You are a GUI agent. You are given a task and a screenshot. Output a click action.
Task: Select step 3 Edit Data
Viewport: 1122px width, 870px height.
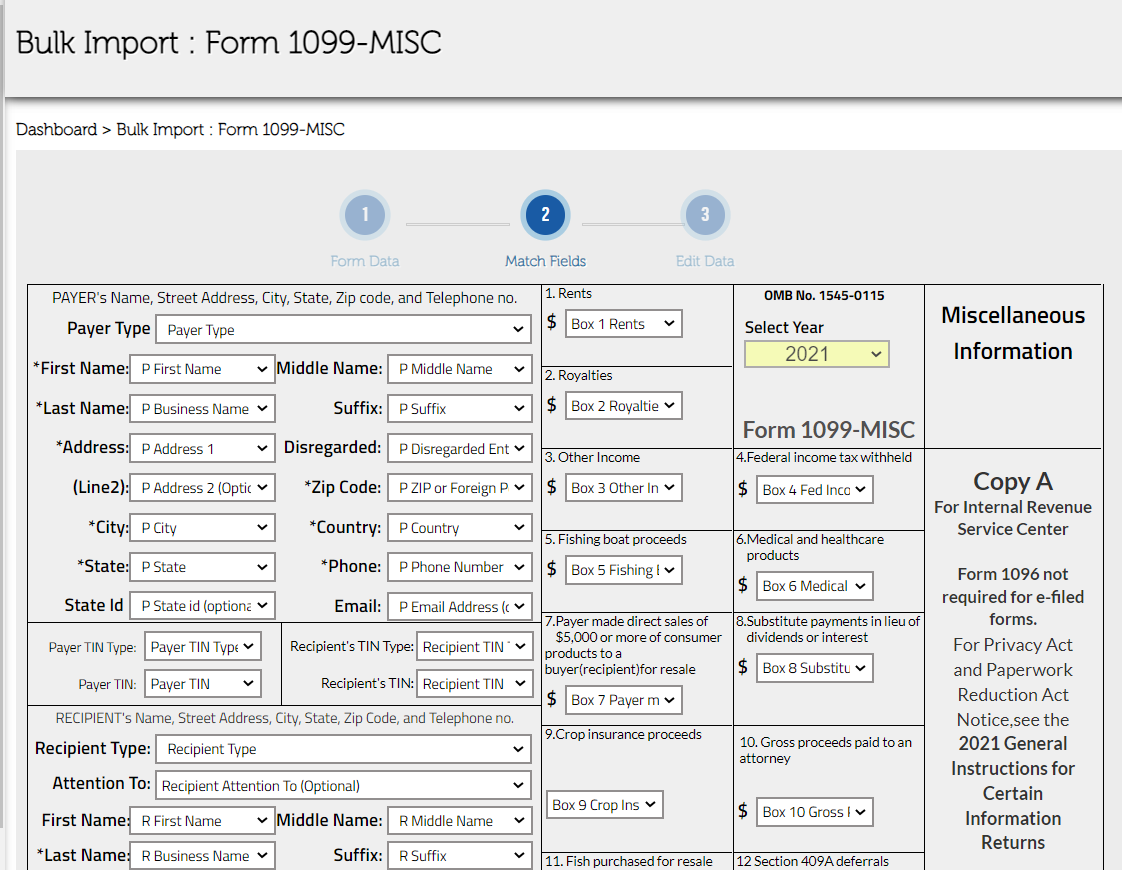[705, 214]
